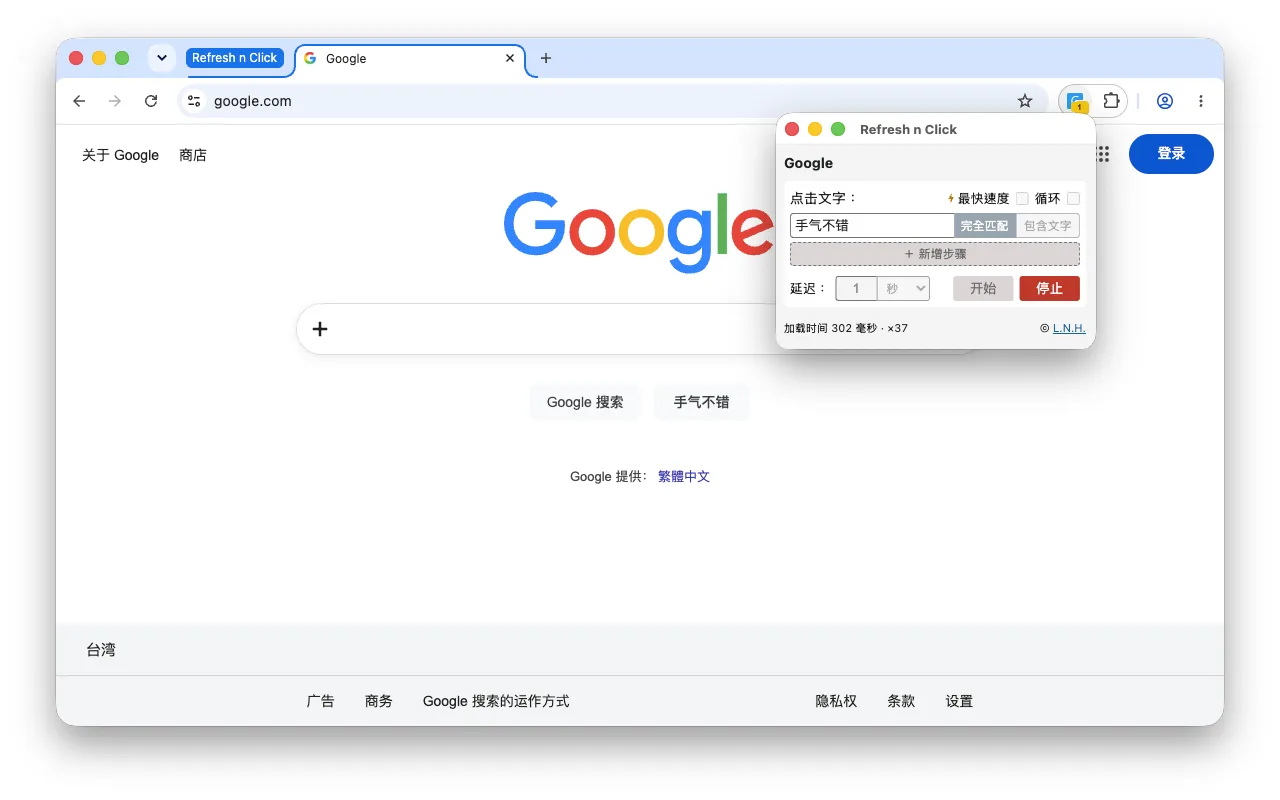Close the Google tab
This screenshot has height=800, width=1280.
[x=510, y=58]
